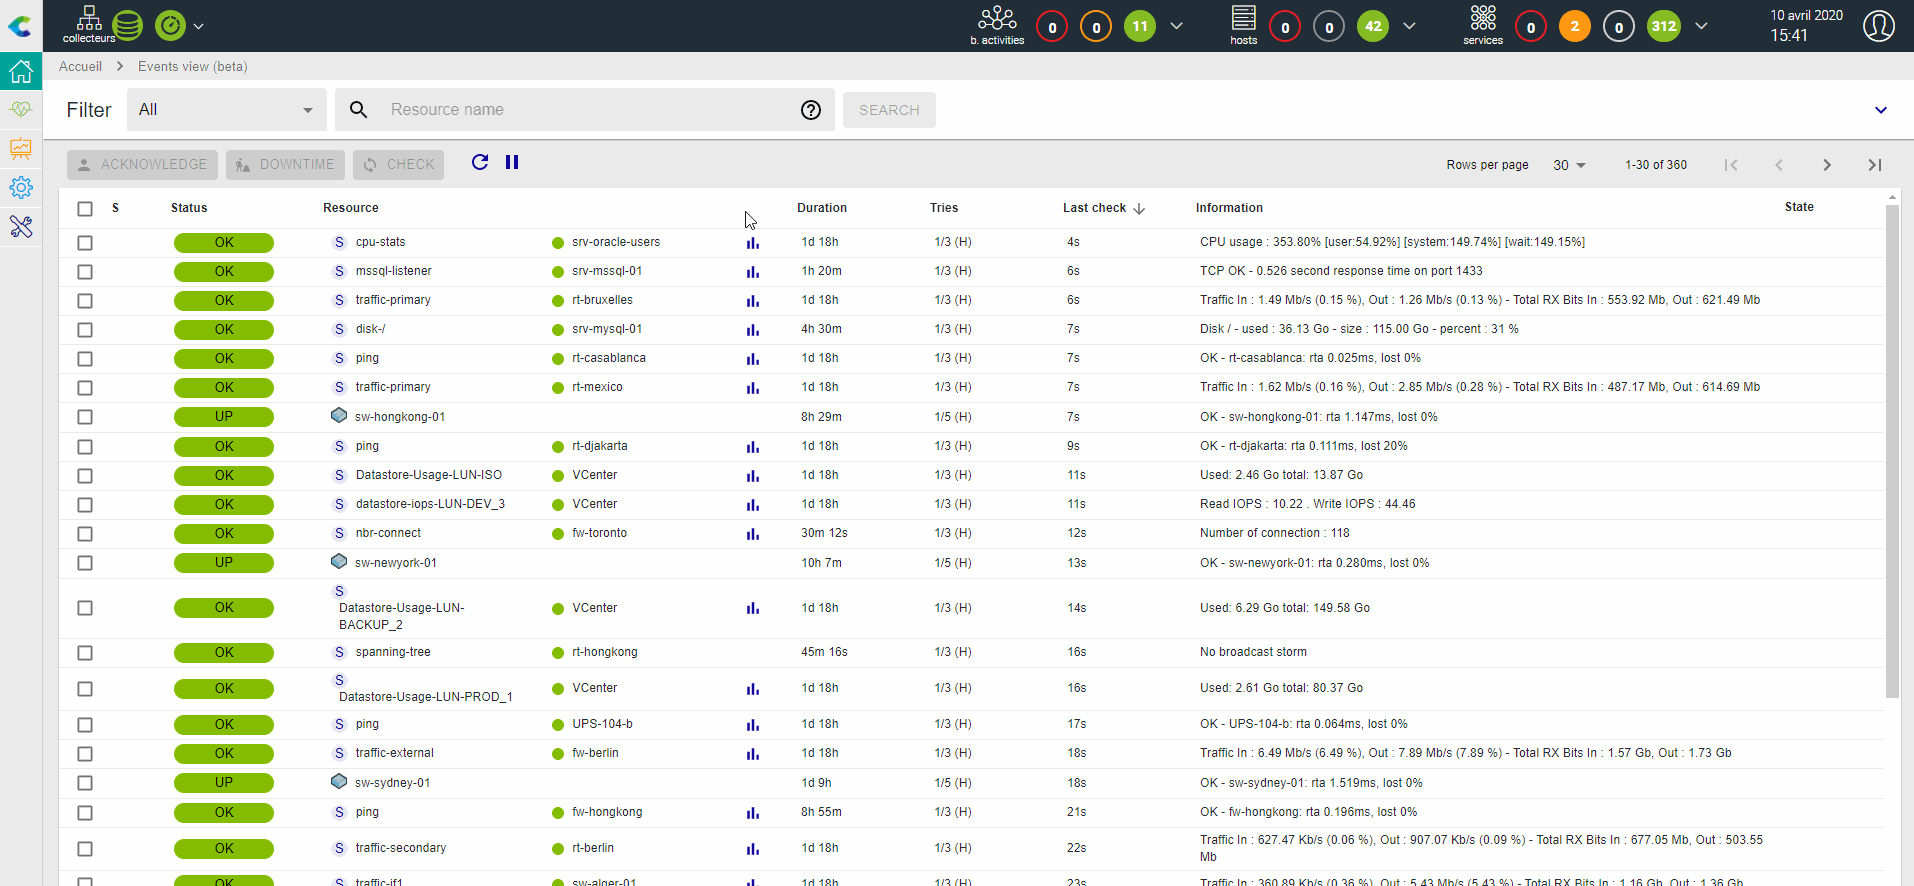
Task: Go to Home in the sidebar
Action: click(21, 71)
